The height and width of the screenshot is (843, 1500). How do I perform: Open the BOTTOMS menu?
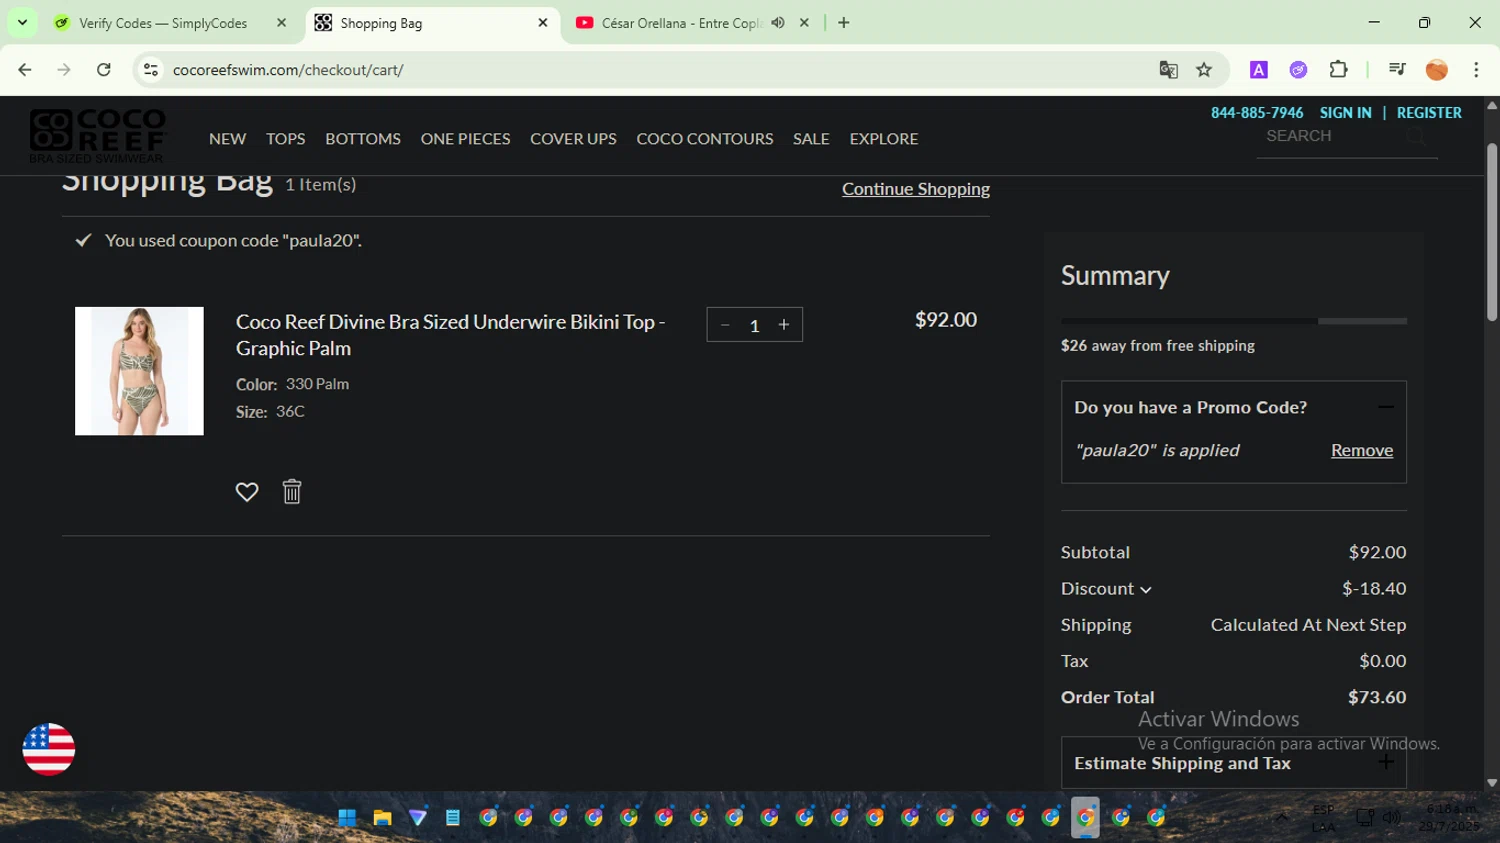(x=363, y=139)
